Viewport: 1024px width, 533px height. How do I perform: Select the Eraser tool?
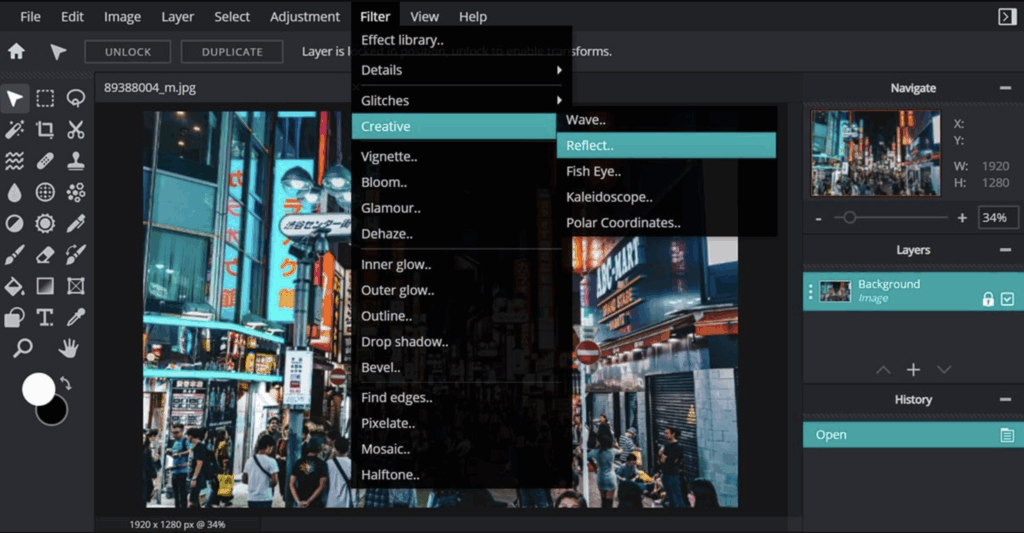(45, 255)
